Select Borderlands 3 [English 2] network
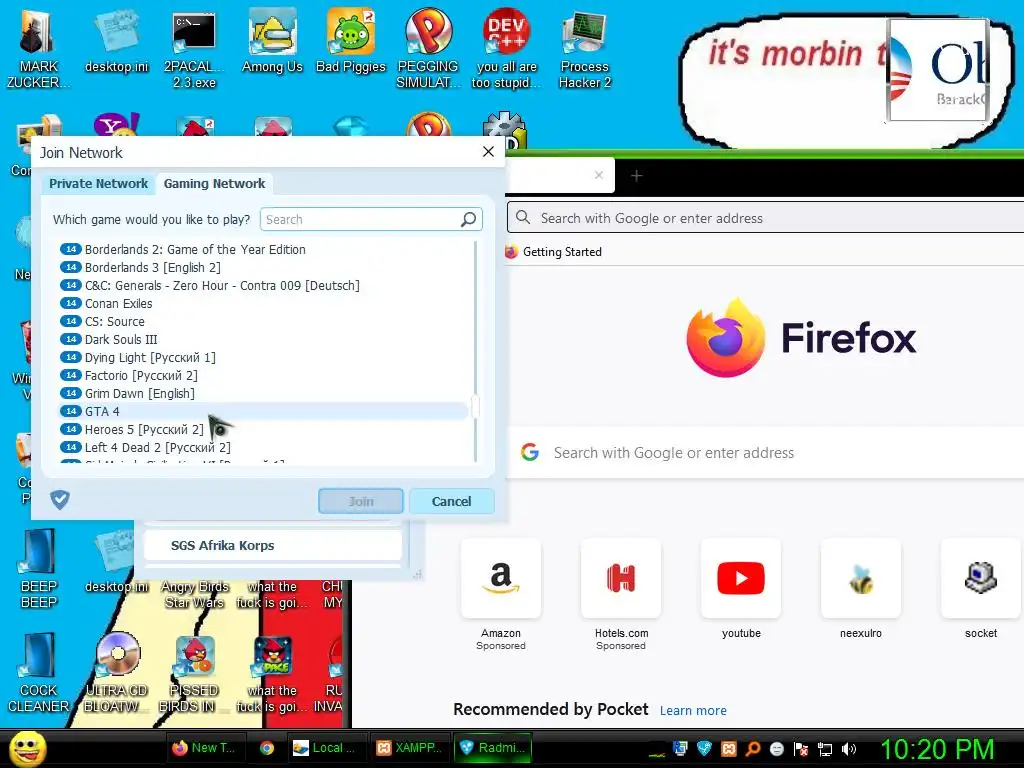This screenshot has height=768, width=1024. [263, 267]
